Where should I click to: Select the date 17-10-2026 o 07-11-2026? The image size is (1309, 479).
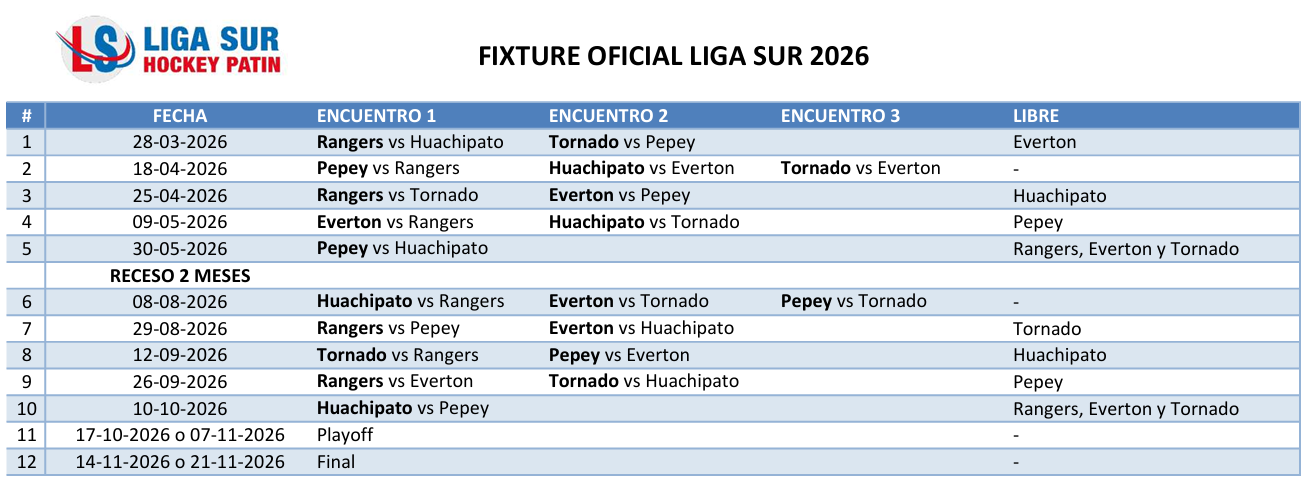tap(180, 435)
